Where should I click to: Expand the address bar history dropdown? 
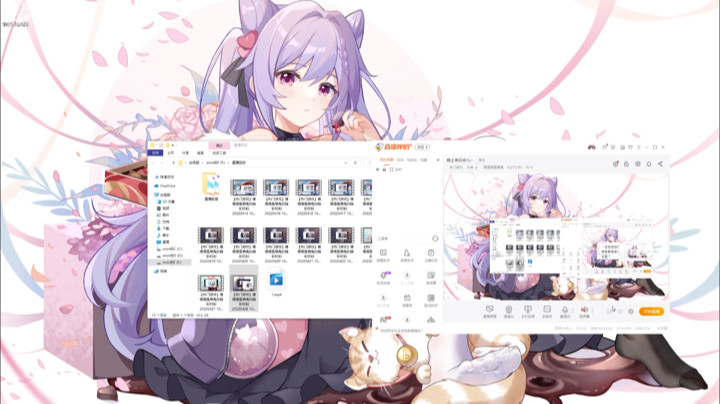click(345, 163)
